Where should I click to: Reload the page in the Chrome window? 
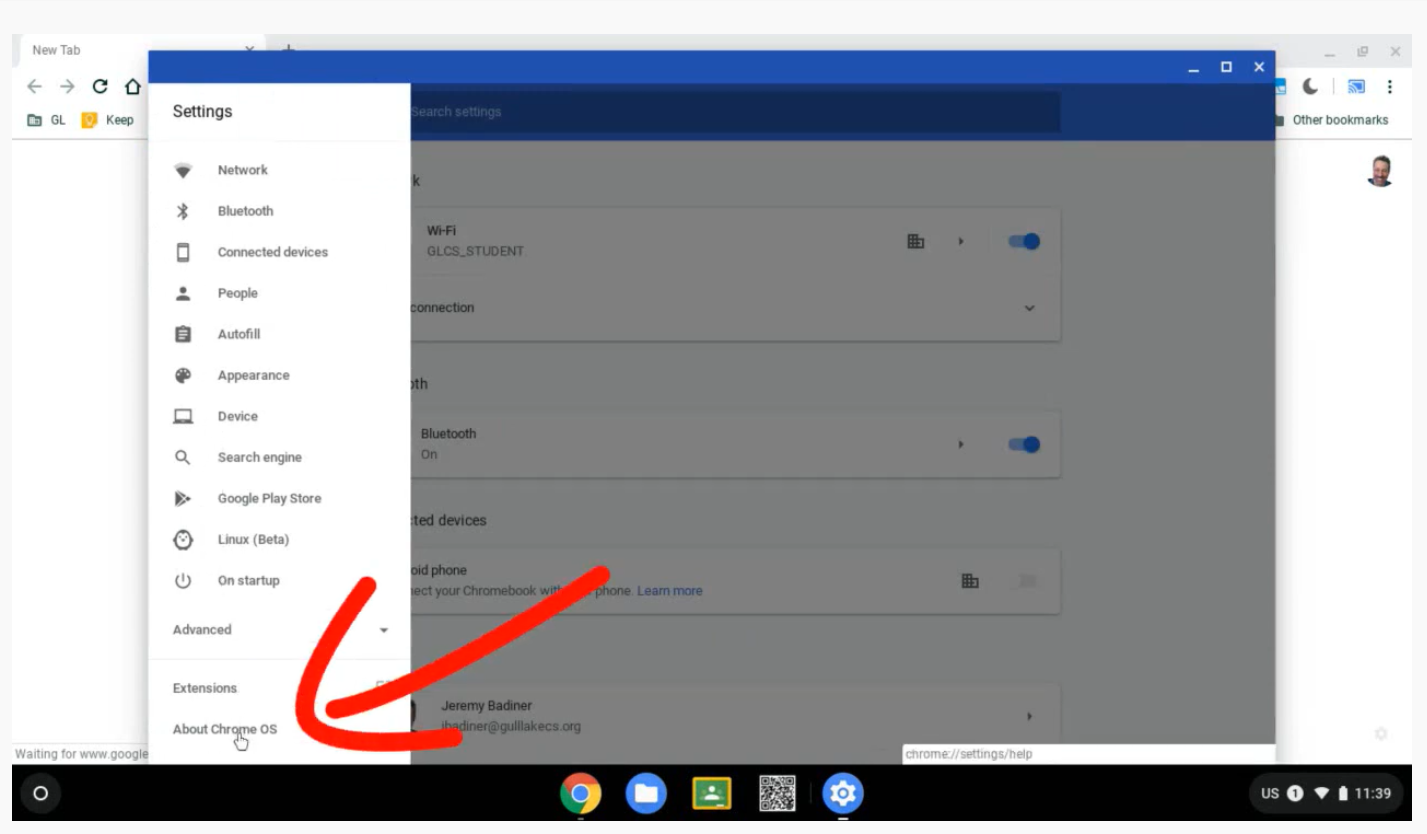pyautogui.click(x=100, y=86)
